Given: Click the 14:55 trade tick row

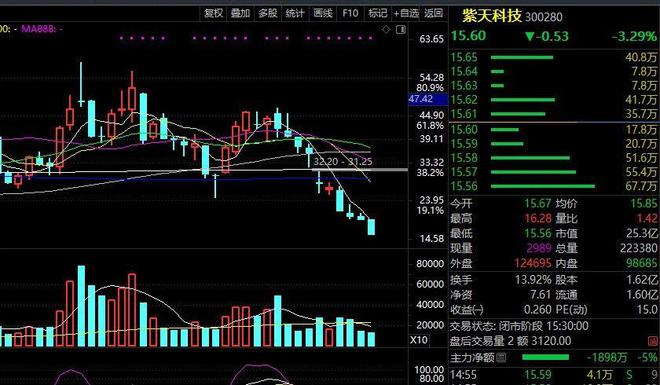Looking at the screenshot, I should pos(554,374).
